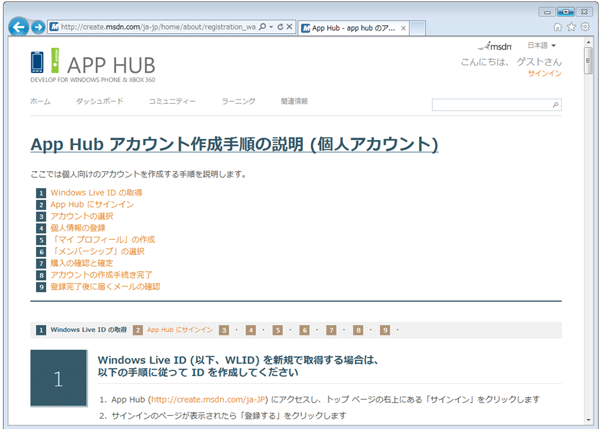The width and height of the screenshot is (600, 430).
Task: Open the address bar dropdown arrow
Action: [x=271, y=27]
